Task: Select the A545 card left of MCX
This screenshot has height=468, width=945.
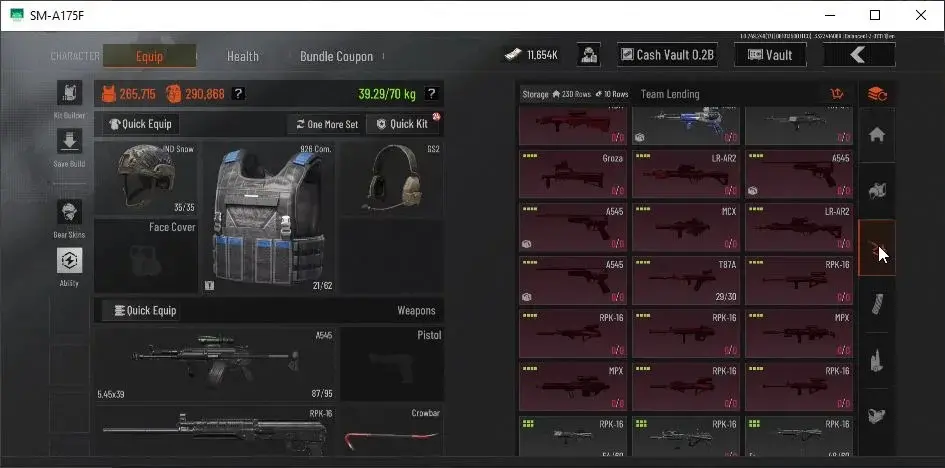Action: point(573,228)
